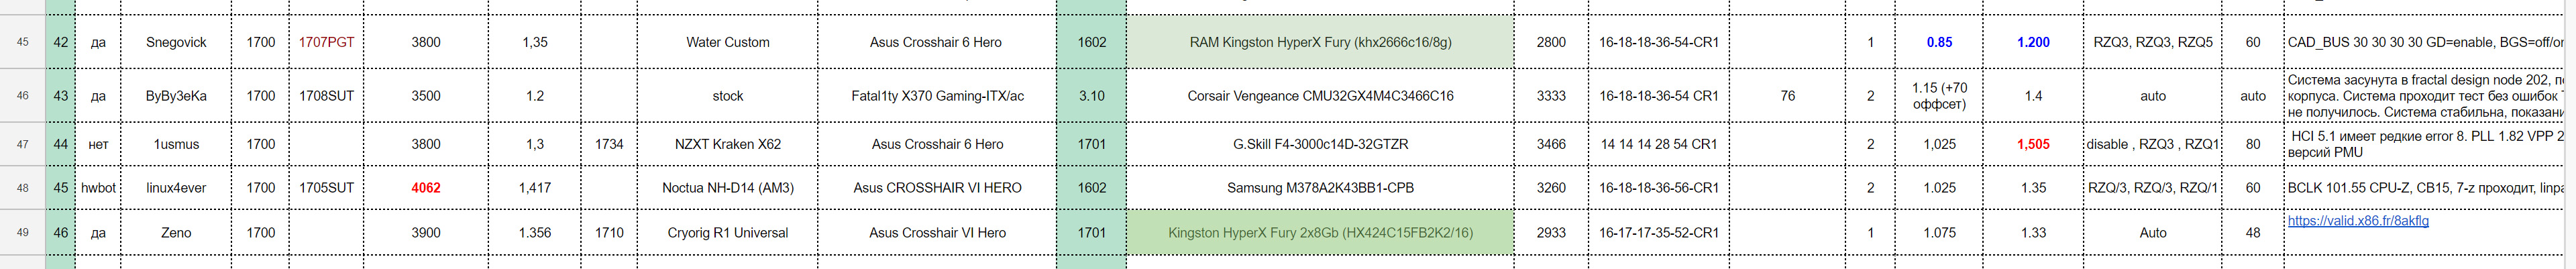The width and height of the screenshot is (2576, 269).
Task: Select the Snegovick username cell
Action: point(176,42)
